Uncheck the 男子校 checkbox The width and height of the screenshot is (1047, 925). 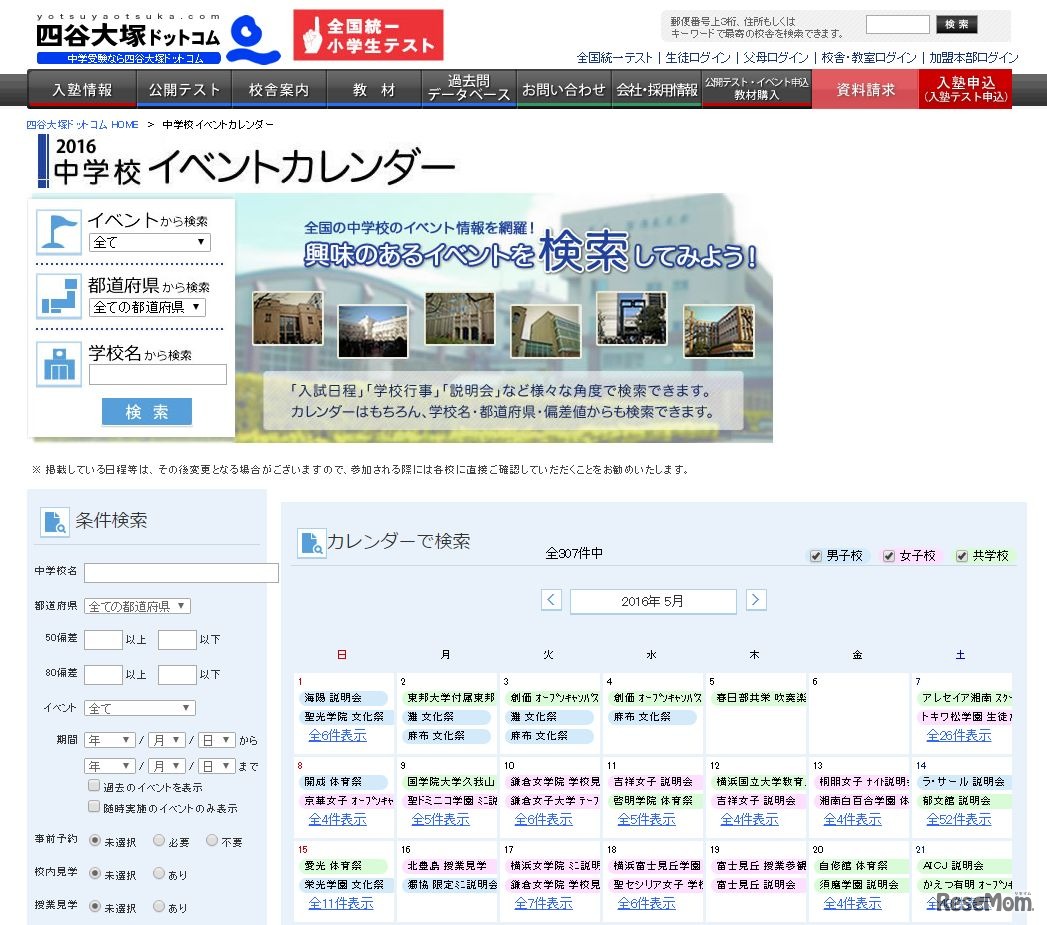point(816,555)
